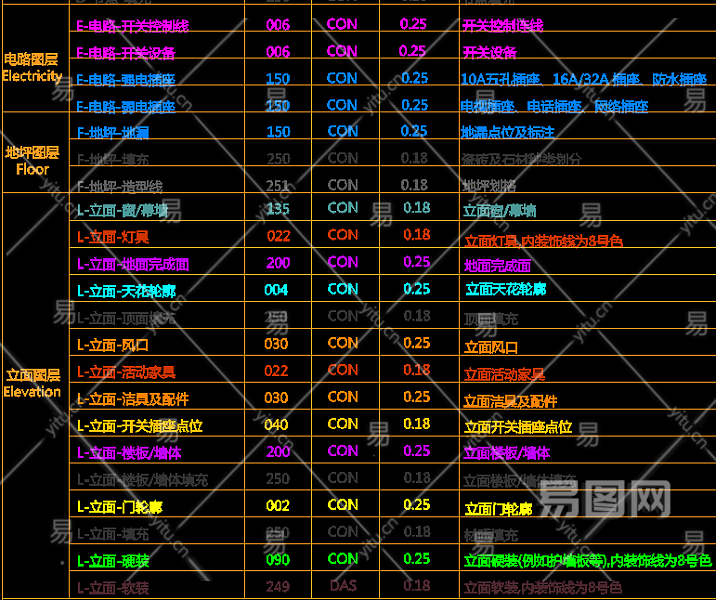Image resolution: width=716 pixels, height=600 pixels.
Task: Click the description '电视插座、电话插座、网络插座'
Action: point(555,106)
